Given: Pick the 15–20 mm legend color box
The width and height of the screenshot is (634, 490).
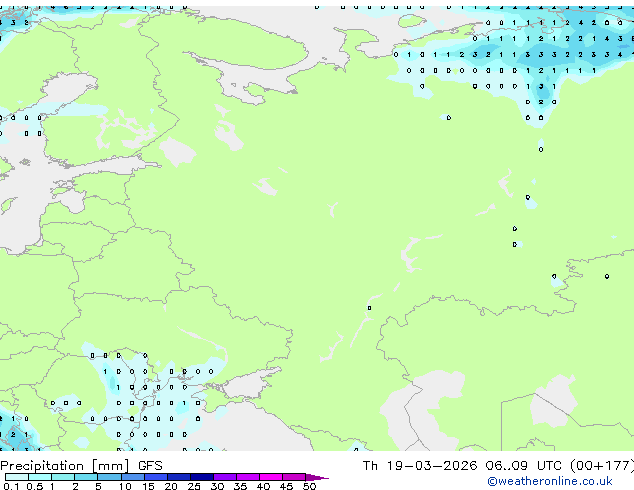Looking at the screenshot, I should (x=156, y=477).
